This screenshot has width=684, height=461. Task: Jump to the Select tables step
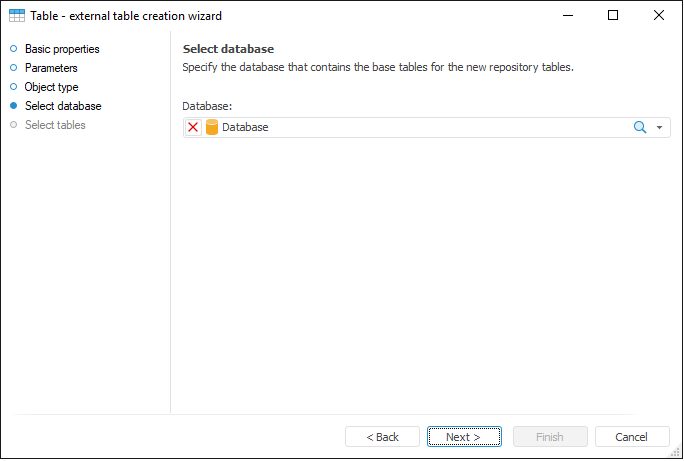click(x=55, y=125)
